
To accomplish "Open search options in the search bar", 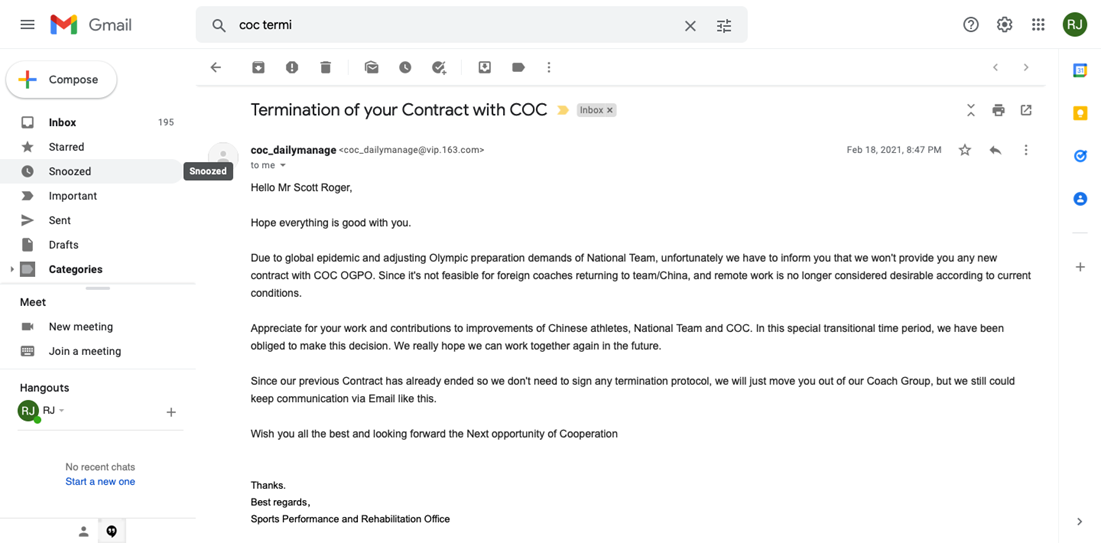I will (724, 26).
